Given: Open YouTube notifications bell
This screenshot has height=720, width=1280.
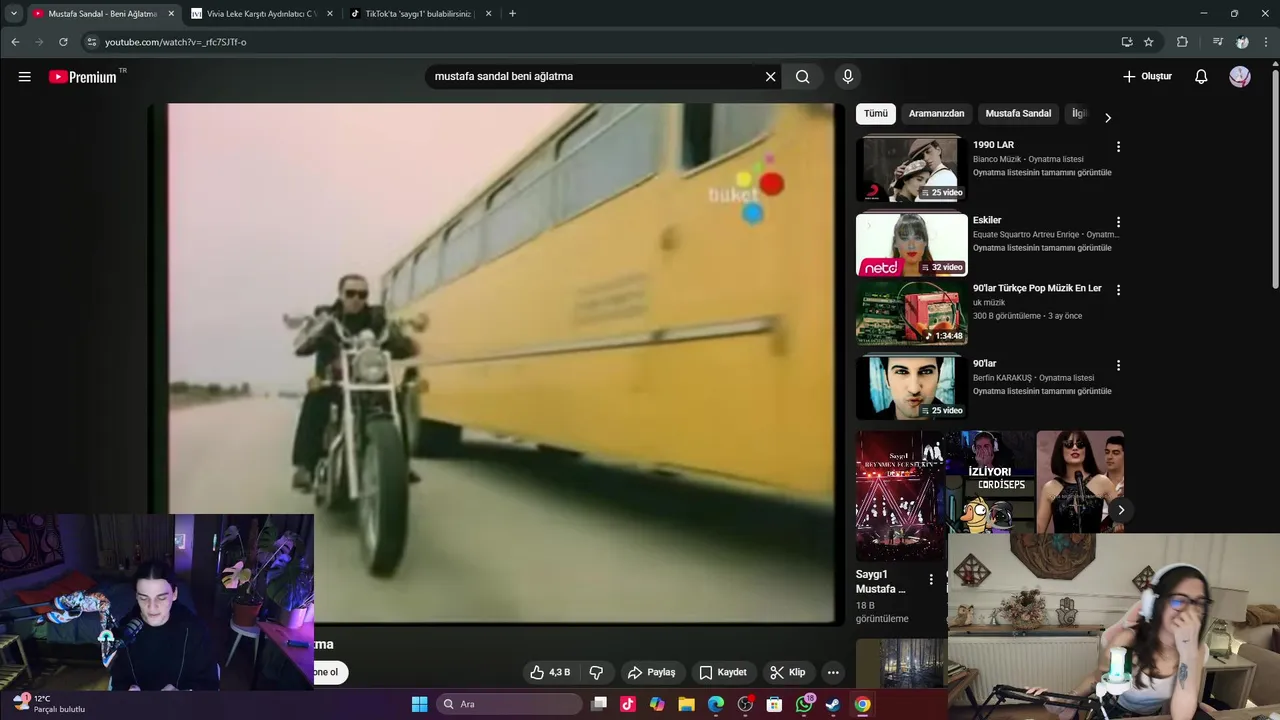Looking at the screenshot, I should coord(1201,76).
